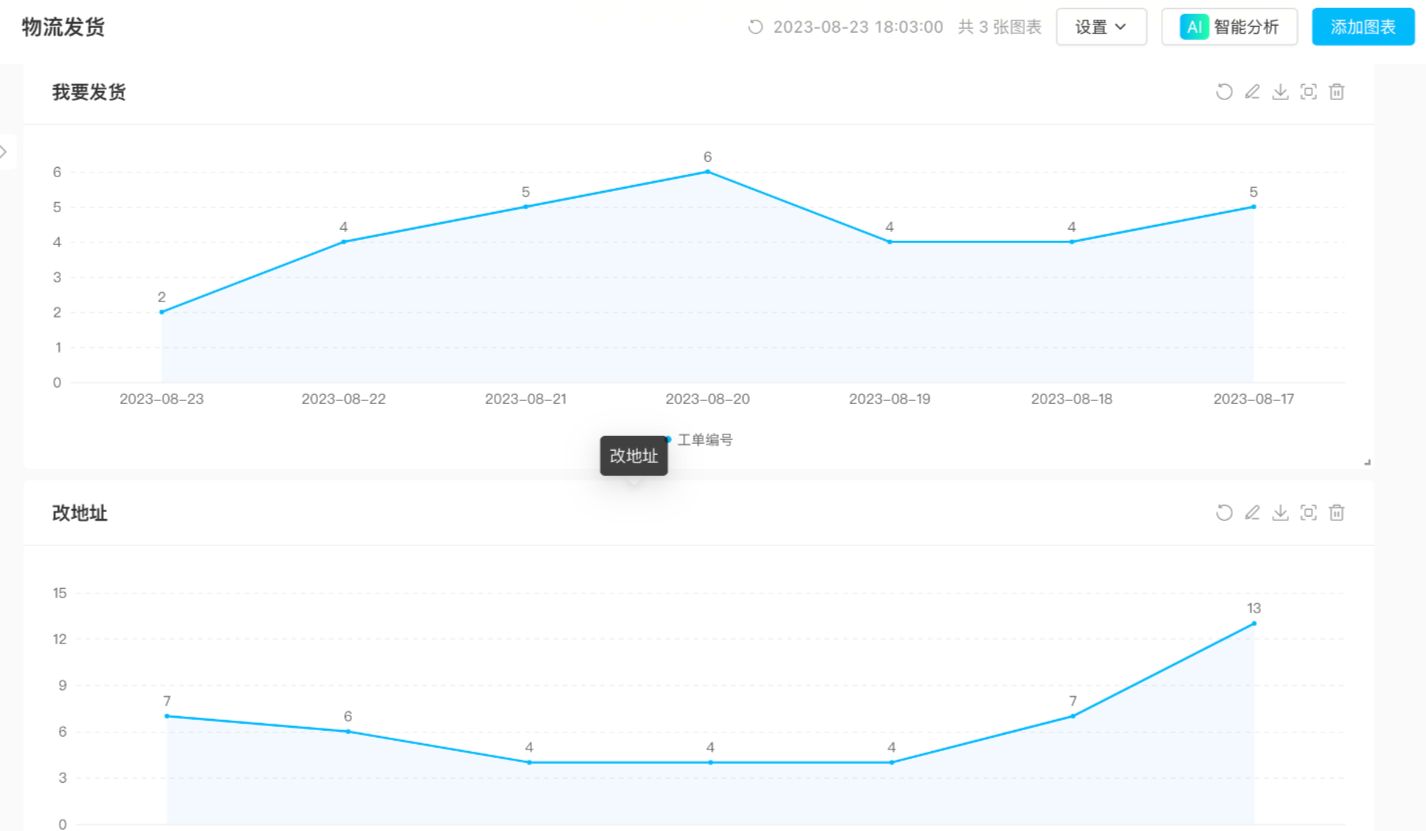Click the 我要发货 chart title
The height and width of the screenshot is (831, 1426).
click(89, 92)
